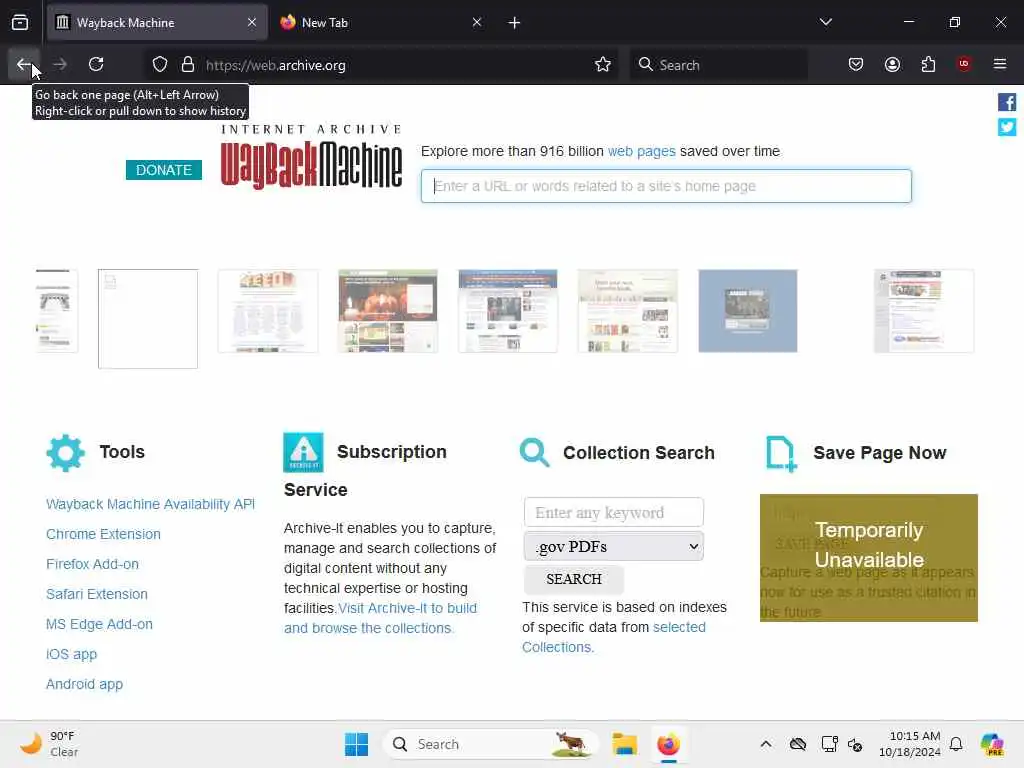Open the blank white page thumbnail
Screen dimensions: 1024x768
148,319
